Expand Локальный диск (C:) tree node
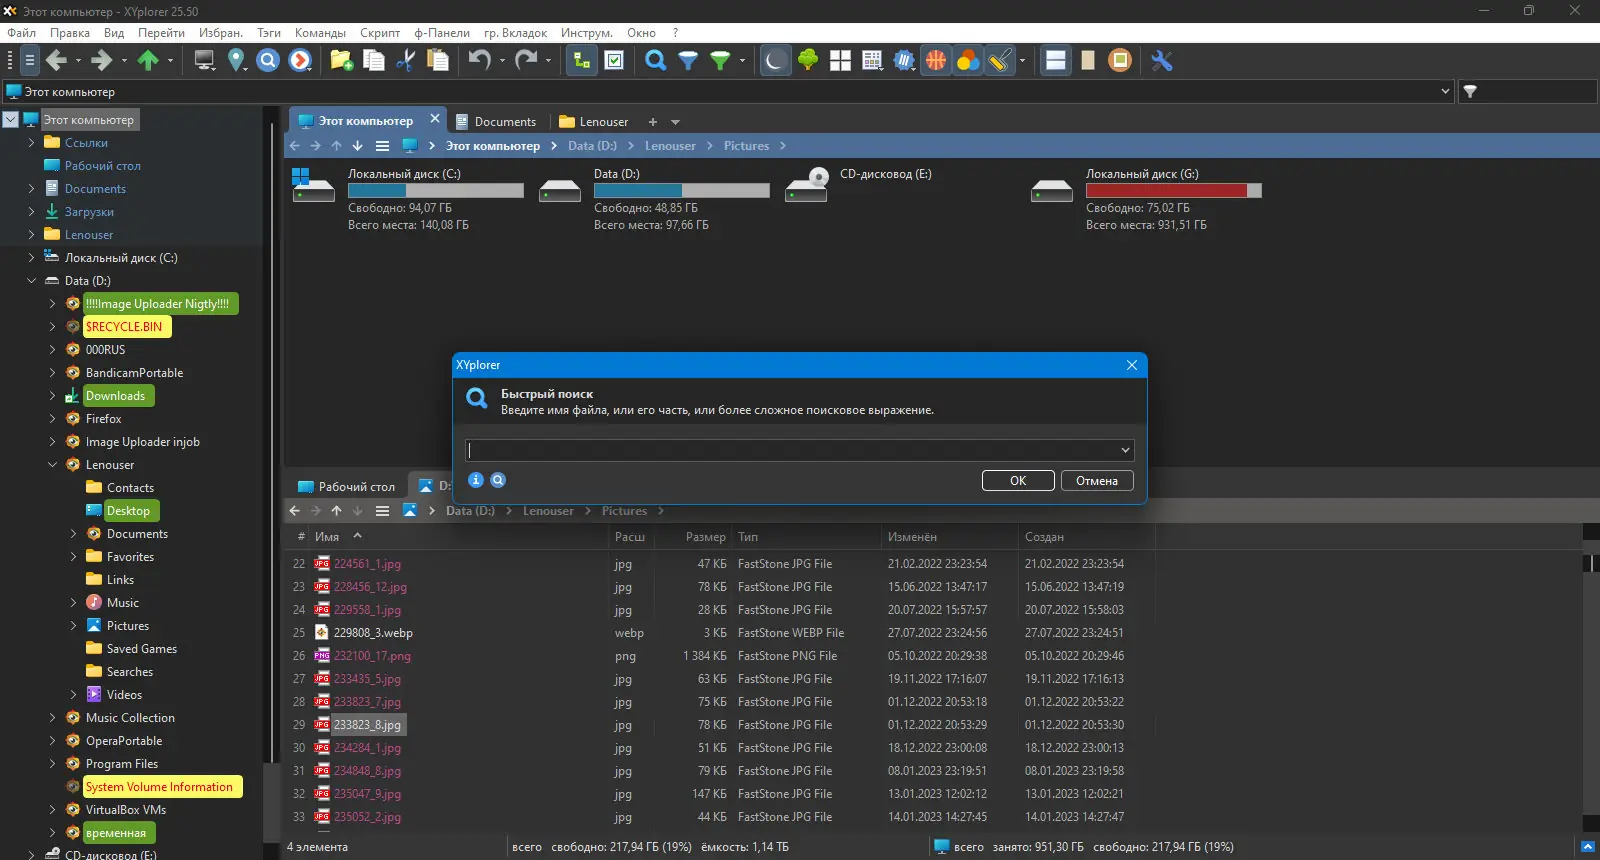Image resolution: width=1600 pixels, height=860 pixels. point(32,258)
